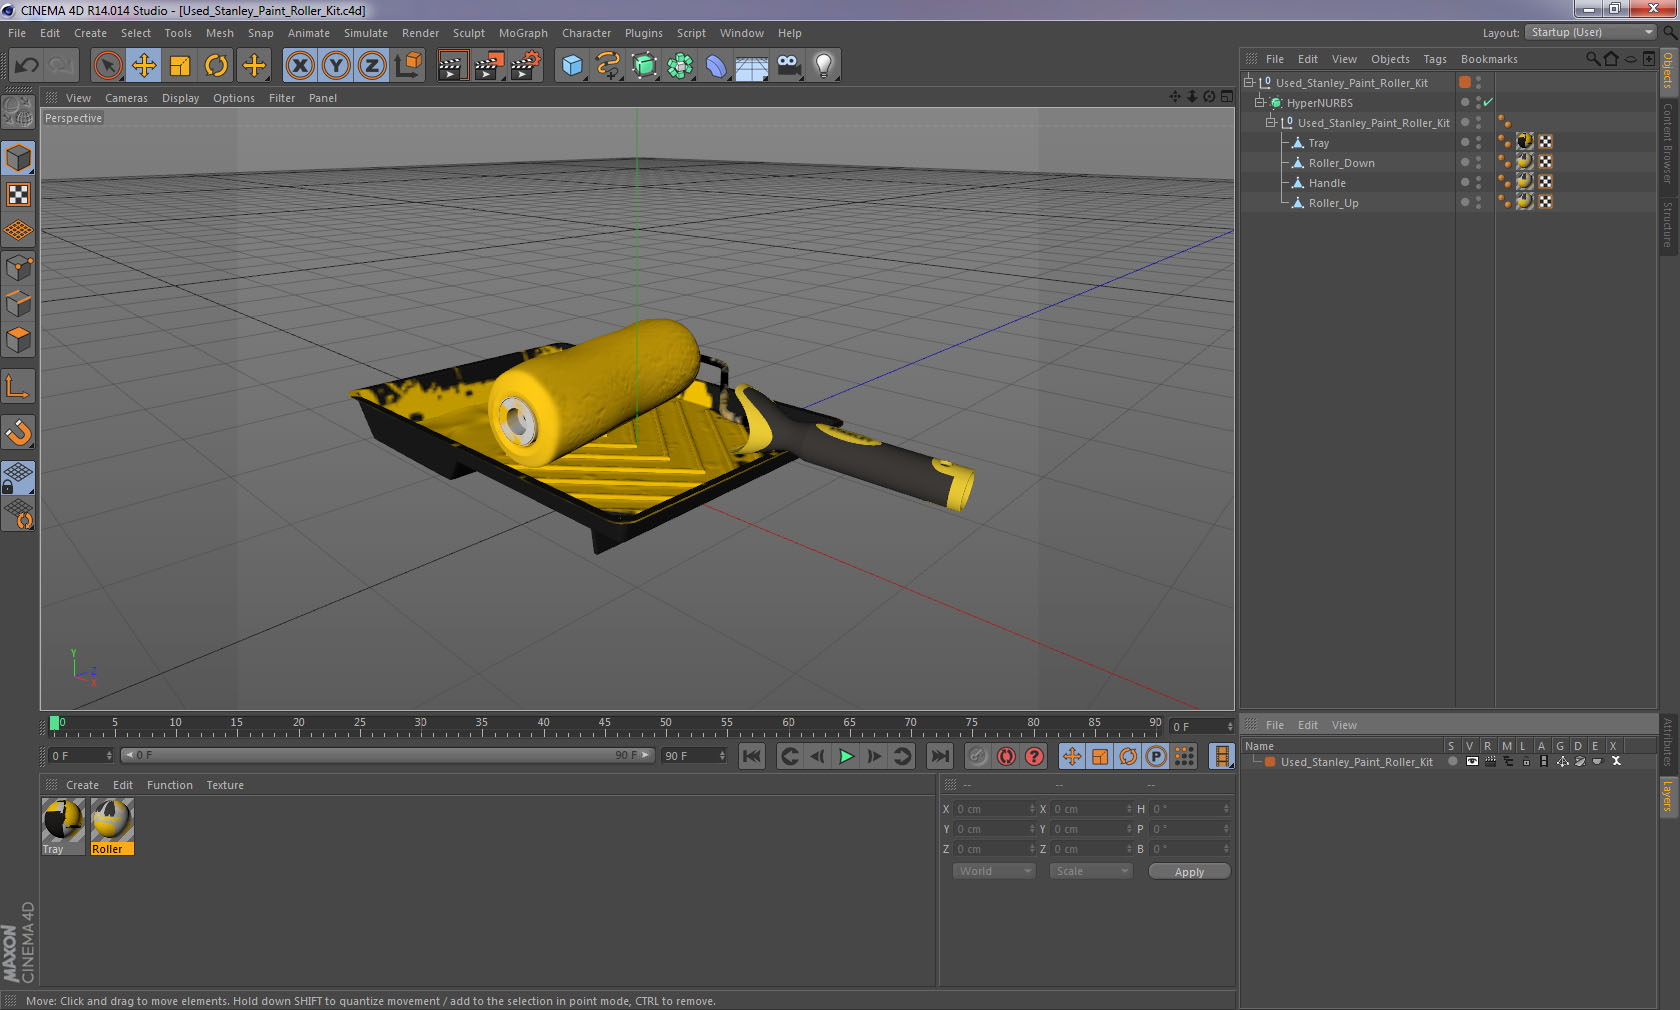Toggle HyperNURBS enable checkmark
The height and width of the screenshot is (1010, 1680).
1488,103
